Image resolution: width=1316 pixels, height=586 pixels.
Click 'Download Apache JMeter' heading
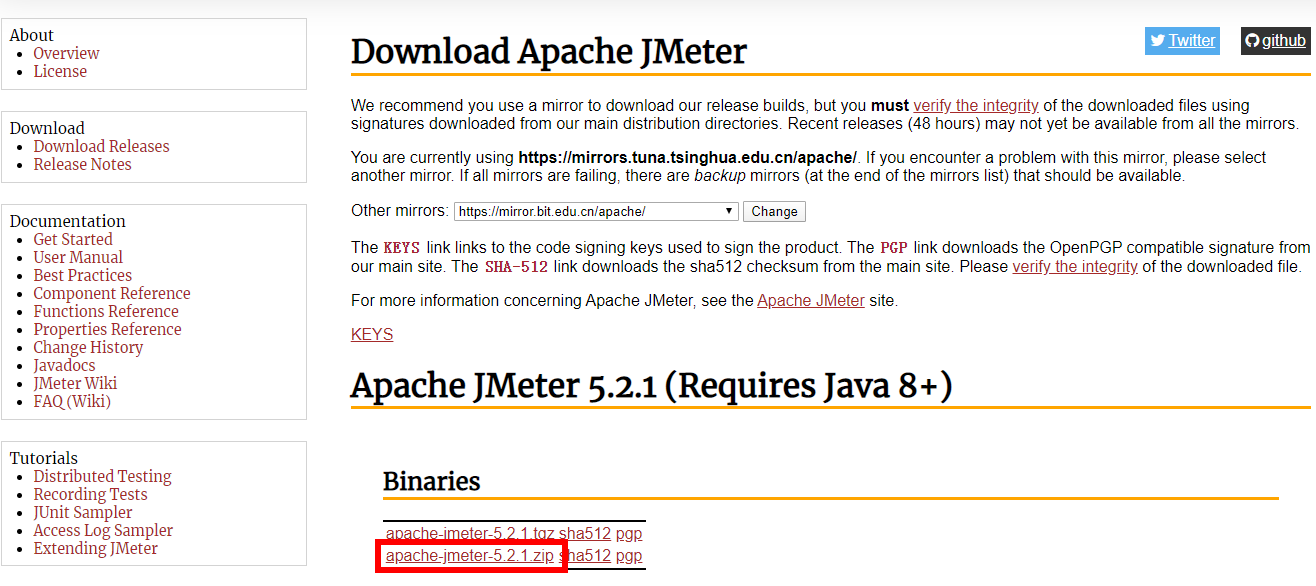[549, 51]
